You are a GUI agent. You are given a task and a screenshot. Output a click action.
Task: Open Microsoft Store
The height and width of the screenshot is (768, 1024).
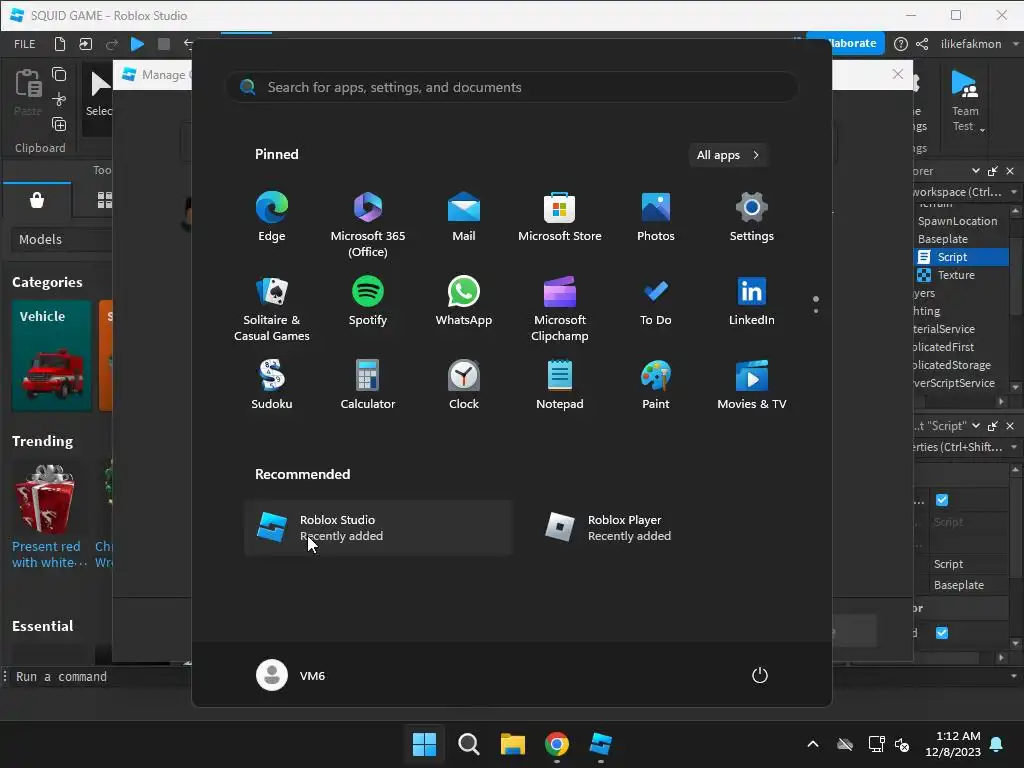pos(560,216)
